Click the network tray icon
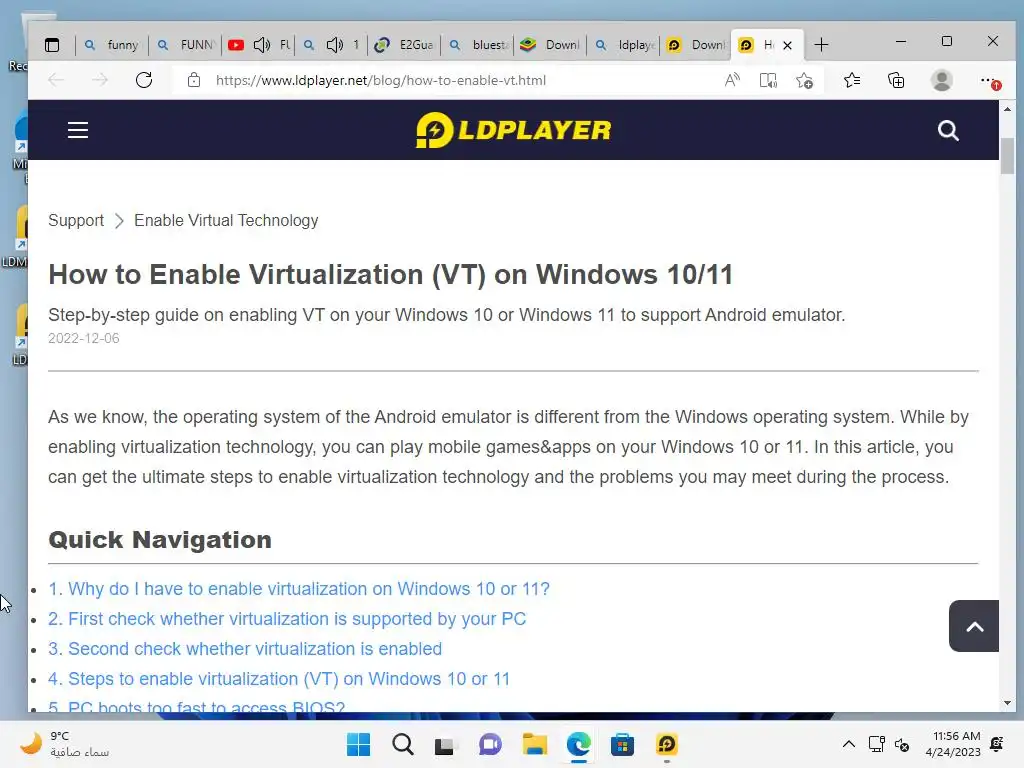 click(876, 744)
